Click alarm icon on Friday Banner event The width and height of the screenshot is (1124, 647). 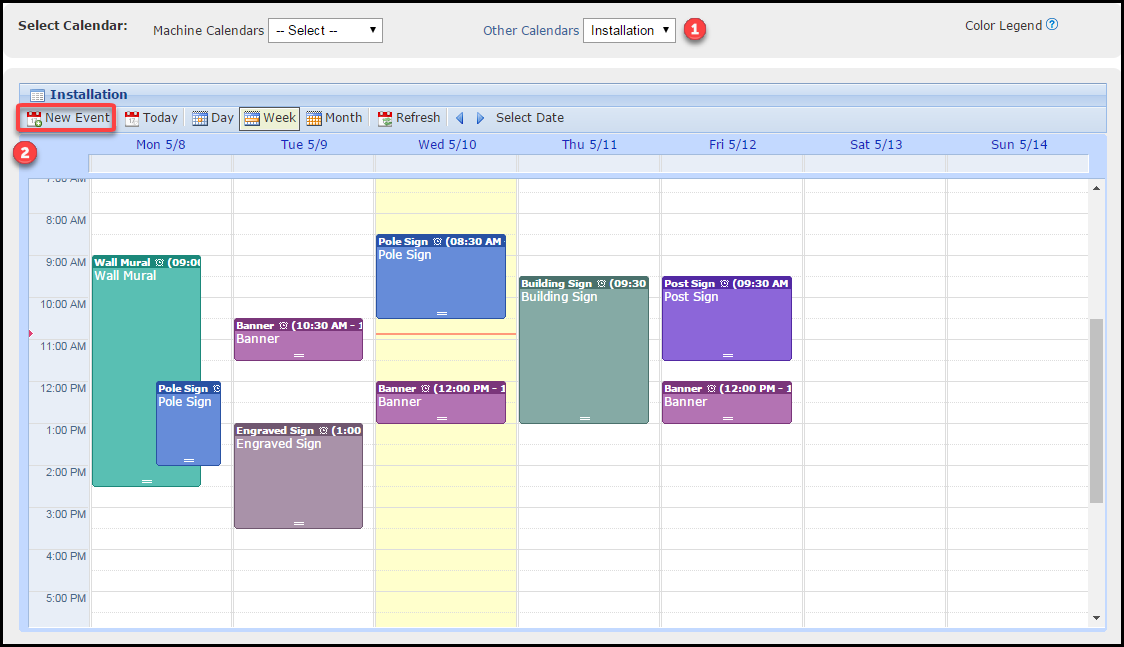tap(711, 389)
